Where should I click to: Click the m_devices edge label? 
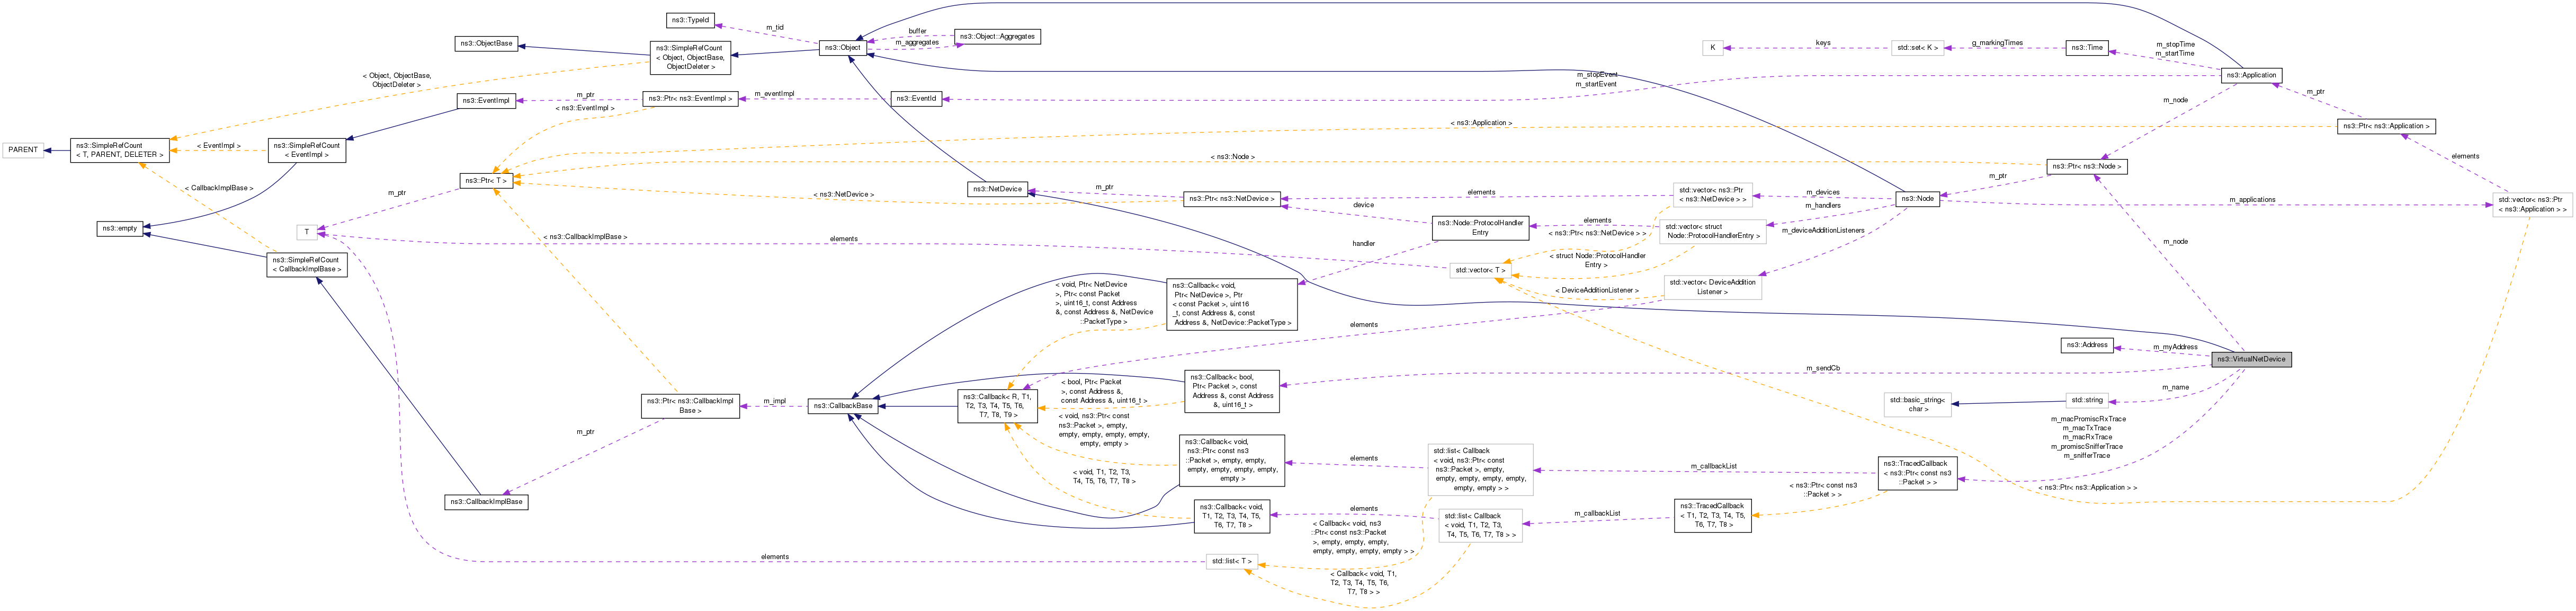click(x=1823, y=192)
